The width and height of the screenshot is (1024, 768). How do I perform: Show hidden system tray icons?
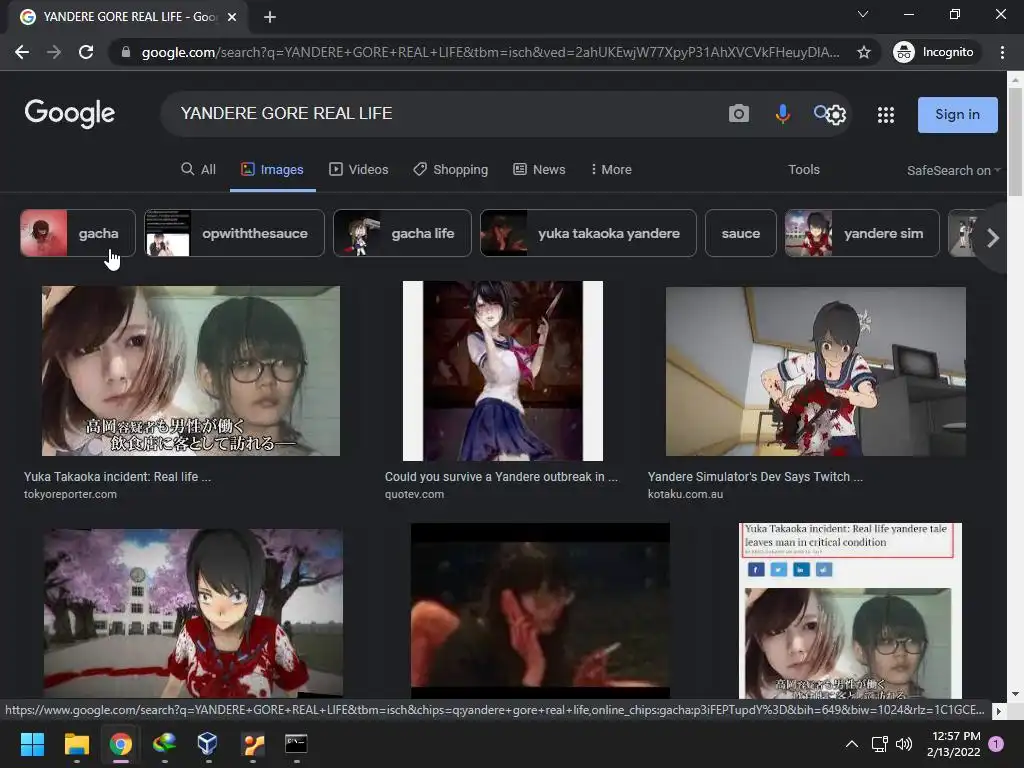[852, 744]
